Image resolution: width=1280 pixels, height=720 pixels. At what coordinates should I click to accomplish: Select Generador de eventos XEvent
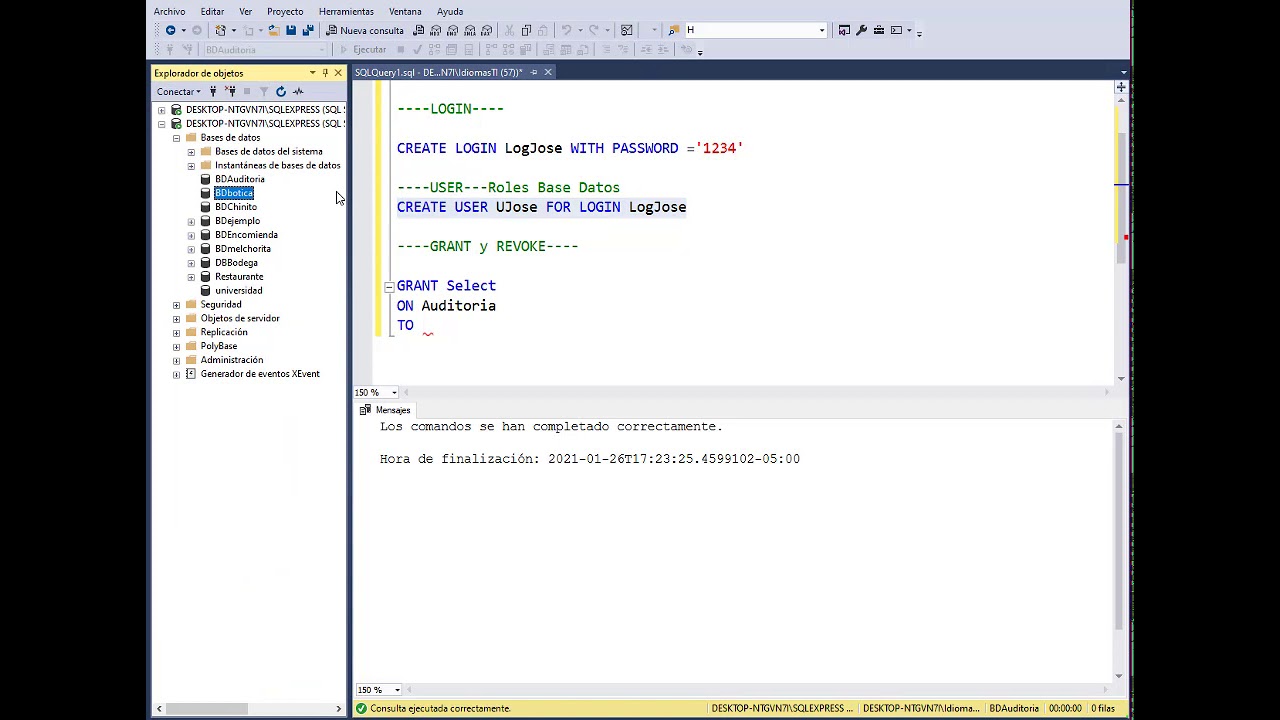tap(260, 374)
